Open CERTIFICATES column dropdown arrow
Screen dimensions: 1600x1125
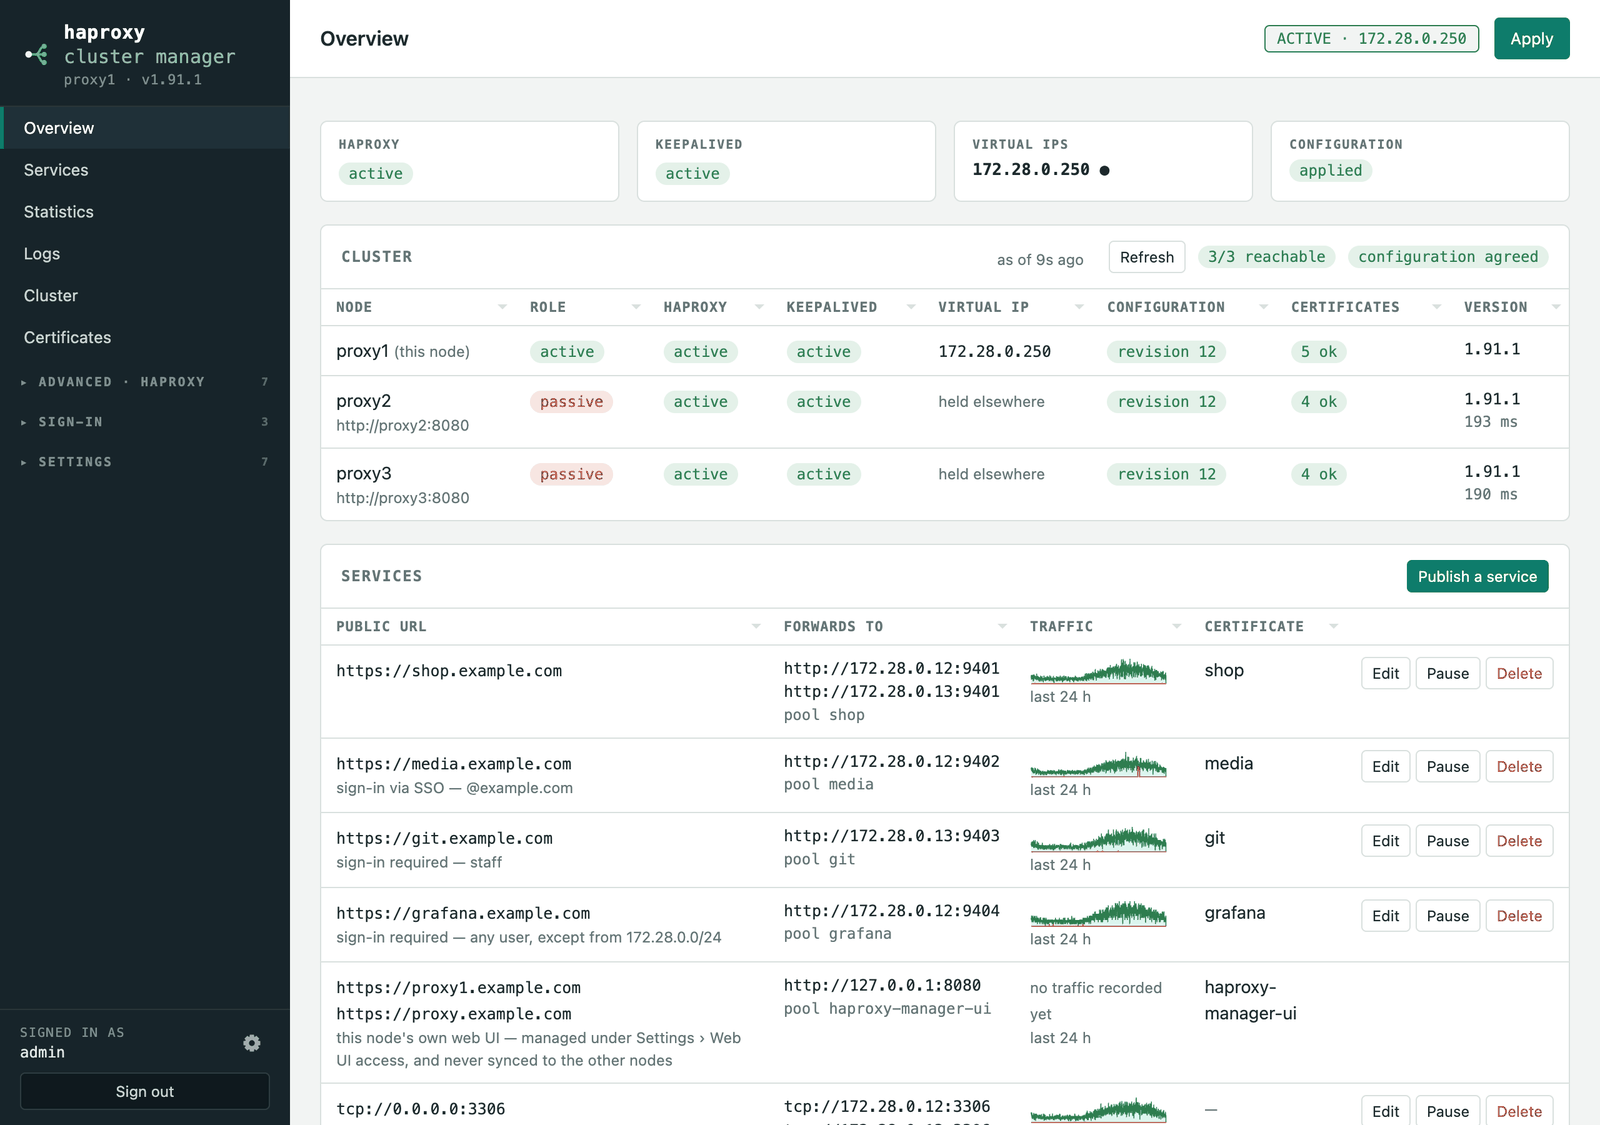point(1437,307)
